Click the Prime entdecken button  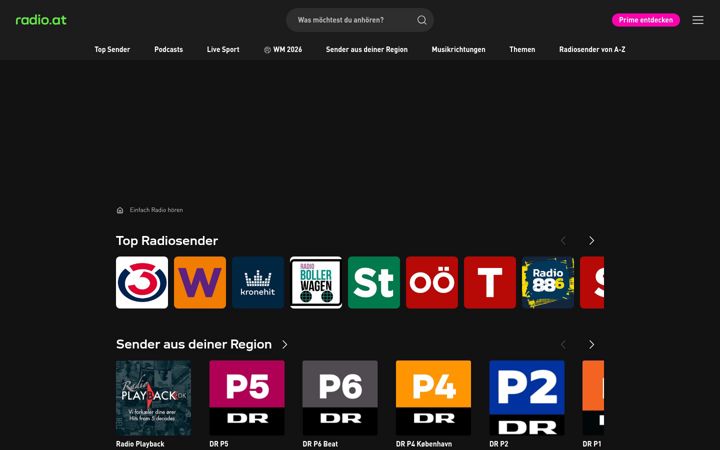[646, 20]
